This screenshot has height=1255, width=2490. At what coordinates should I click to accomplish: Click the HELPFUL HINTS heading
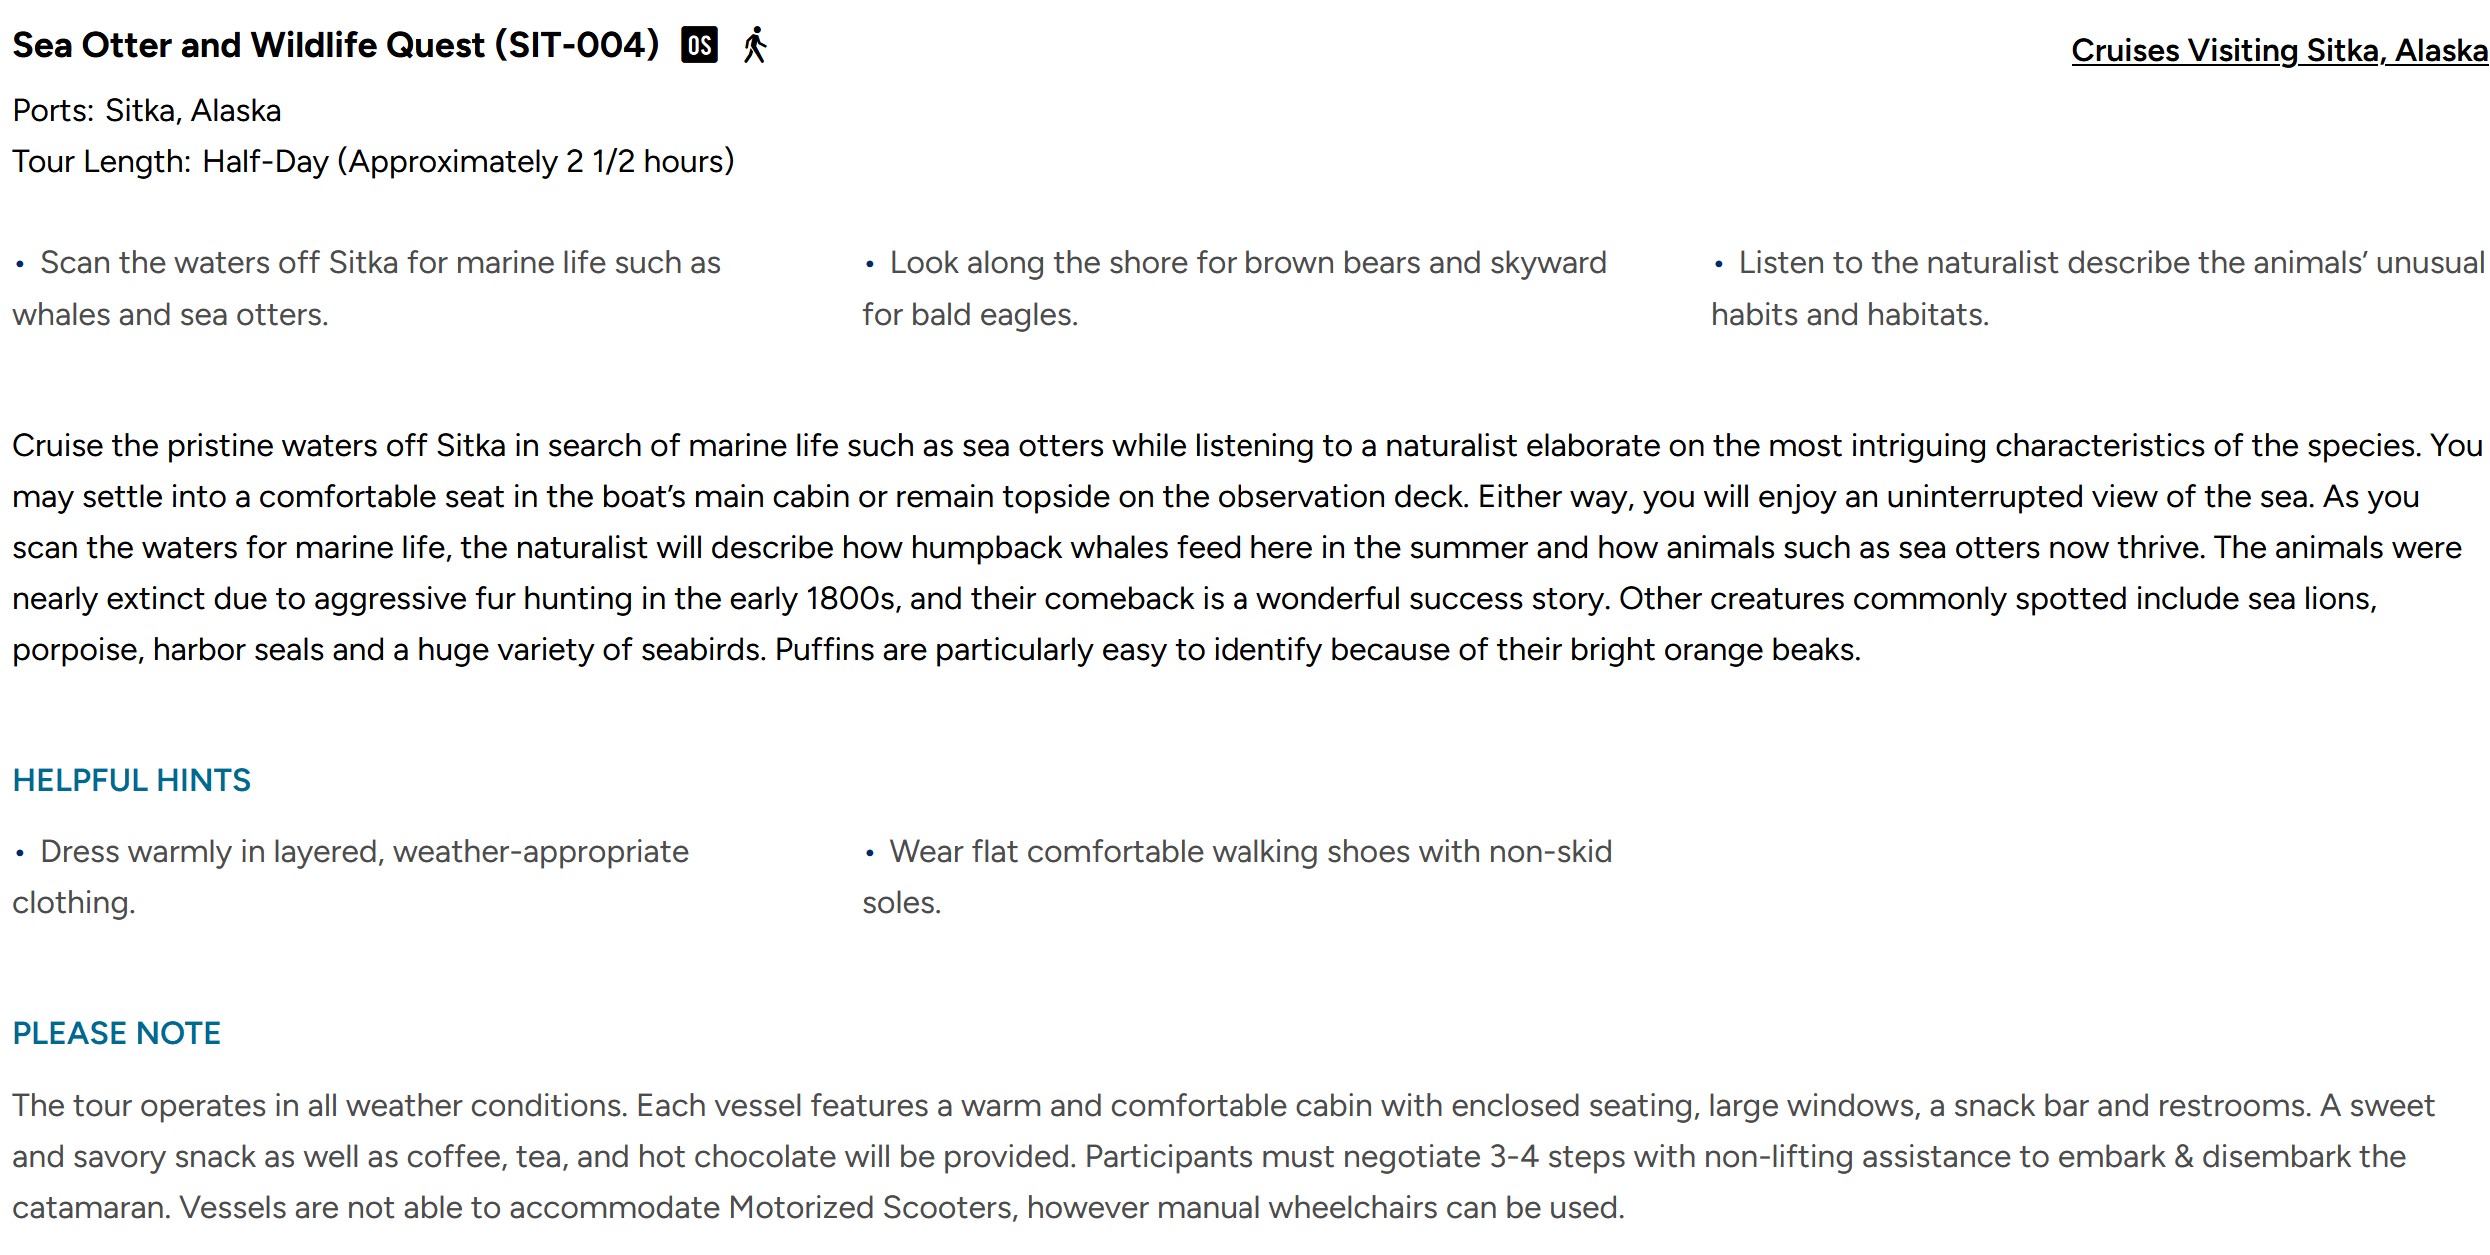131,780
